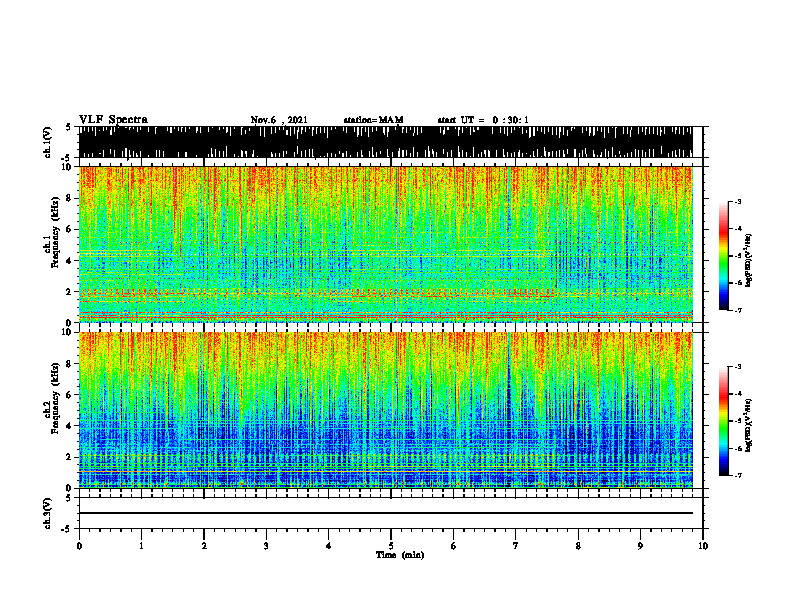The image size is (792, 612).
Task: Click the "ch.3(V)" axis label
Action: pos(48,513)
